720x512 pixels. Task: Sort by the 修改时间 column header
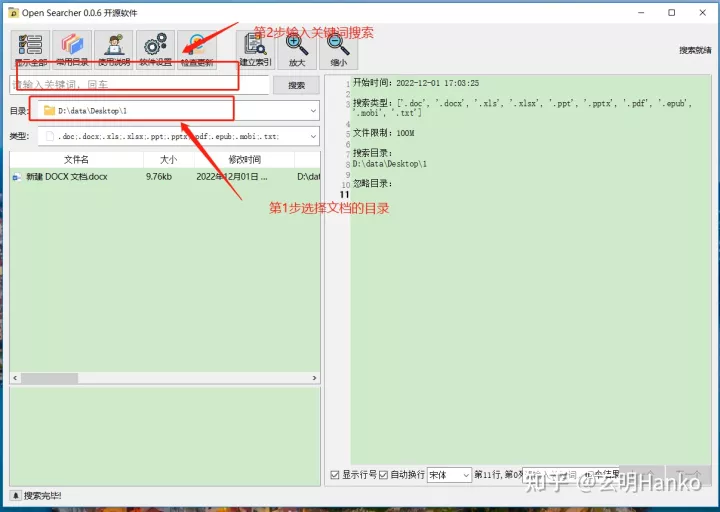(244, 159)
